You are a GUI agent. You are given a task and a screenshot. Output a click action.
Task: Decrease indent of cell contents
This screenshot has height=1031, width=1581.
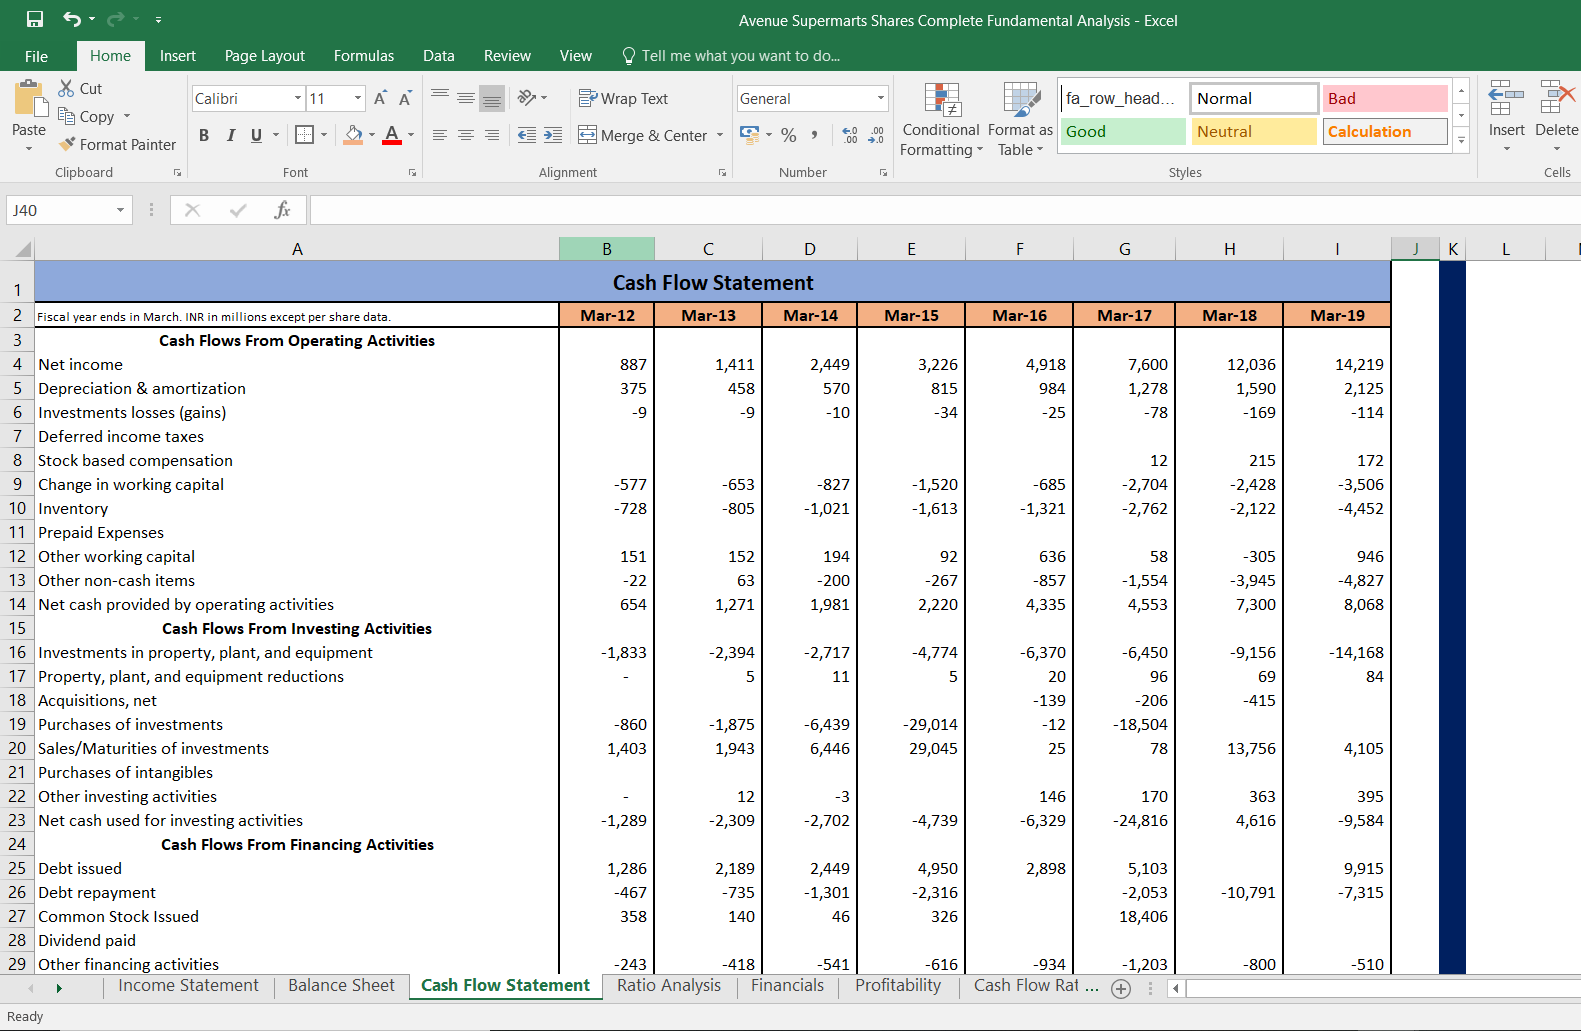tap(527, 135)
